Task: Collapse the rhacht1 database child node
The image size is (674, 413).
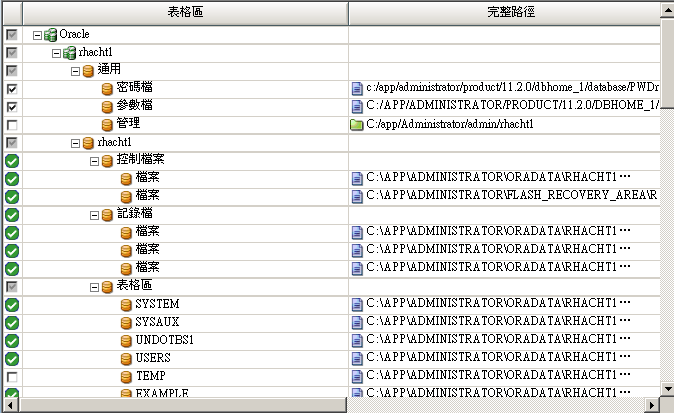Action: 75,143
